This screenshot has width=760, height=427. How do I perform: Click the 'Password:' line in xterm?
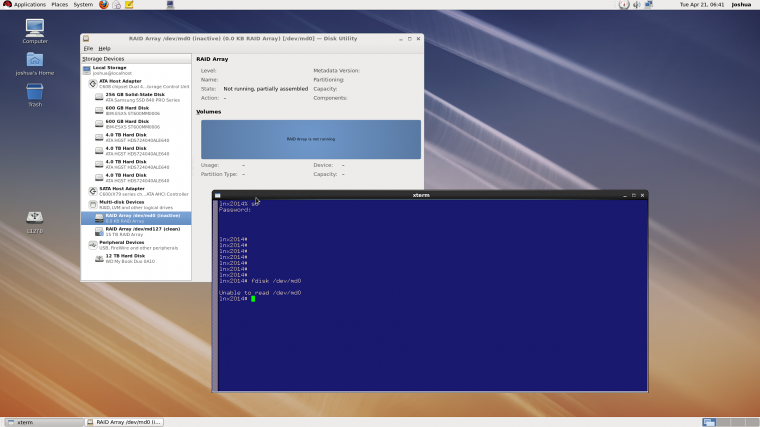(235, 210)
